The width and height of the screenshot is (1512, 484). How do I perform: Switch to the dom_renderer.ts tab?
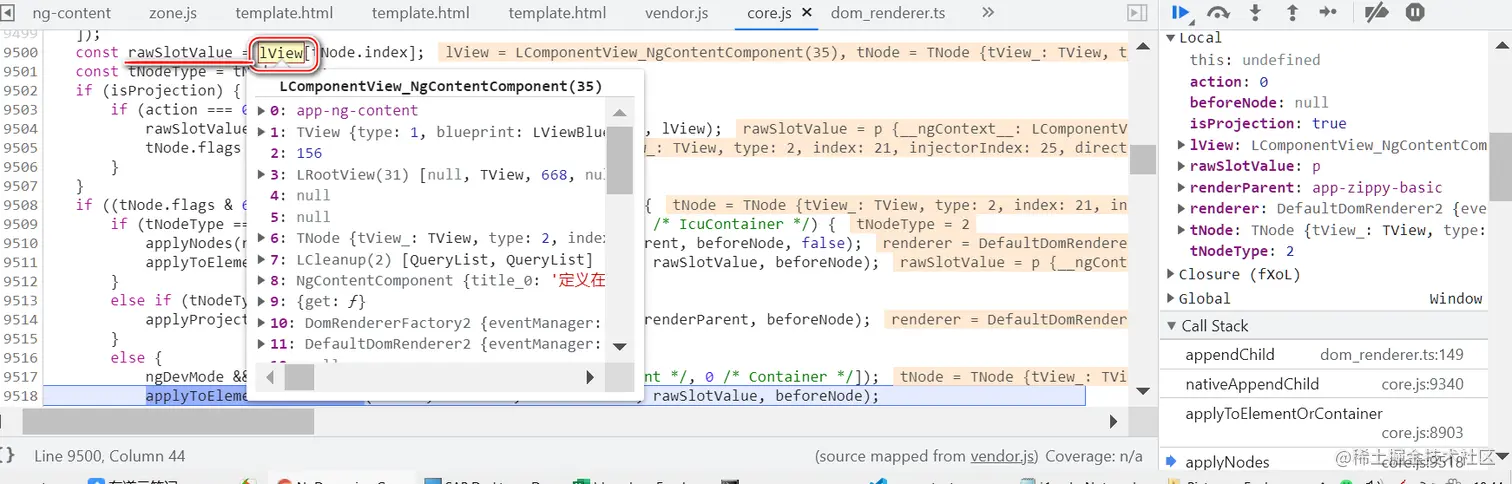(888, 13)
